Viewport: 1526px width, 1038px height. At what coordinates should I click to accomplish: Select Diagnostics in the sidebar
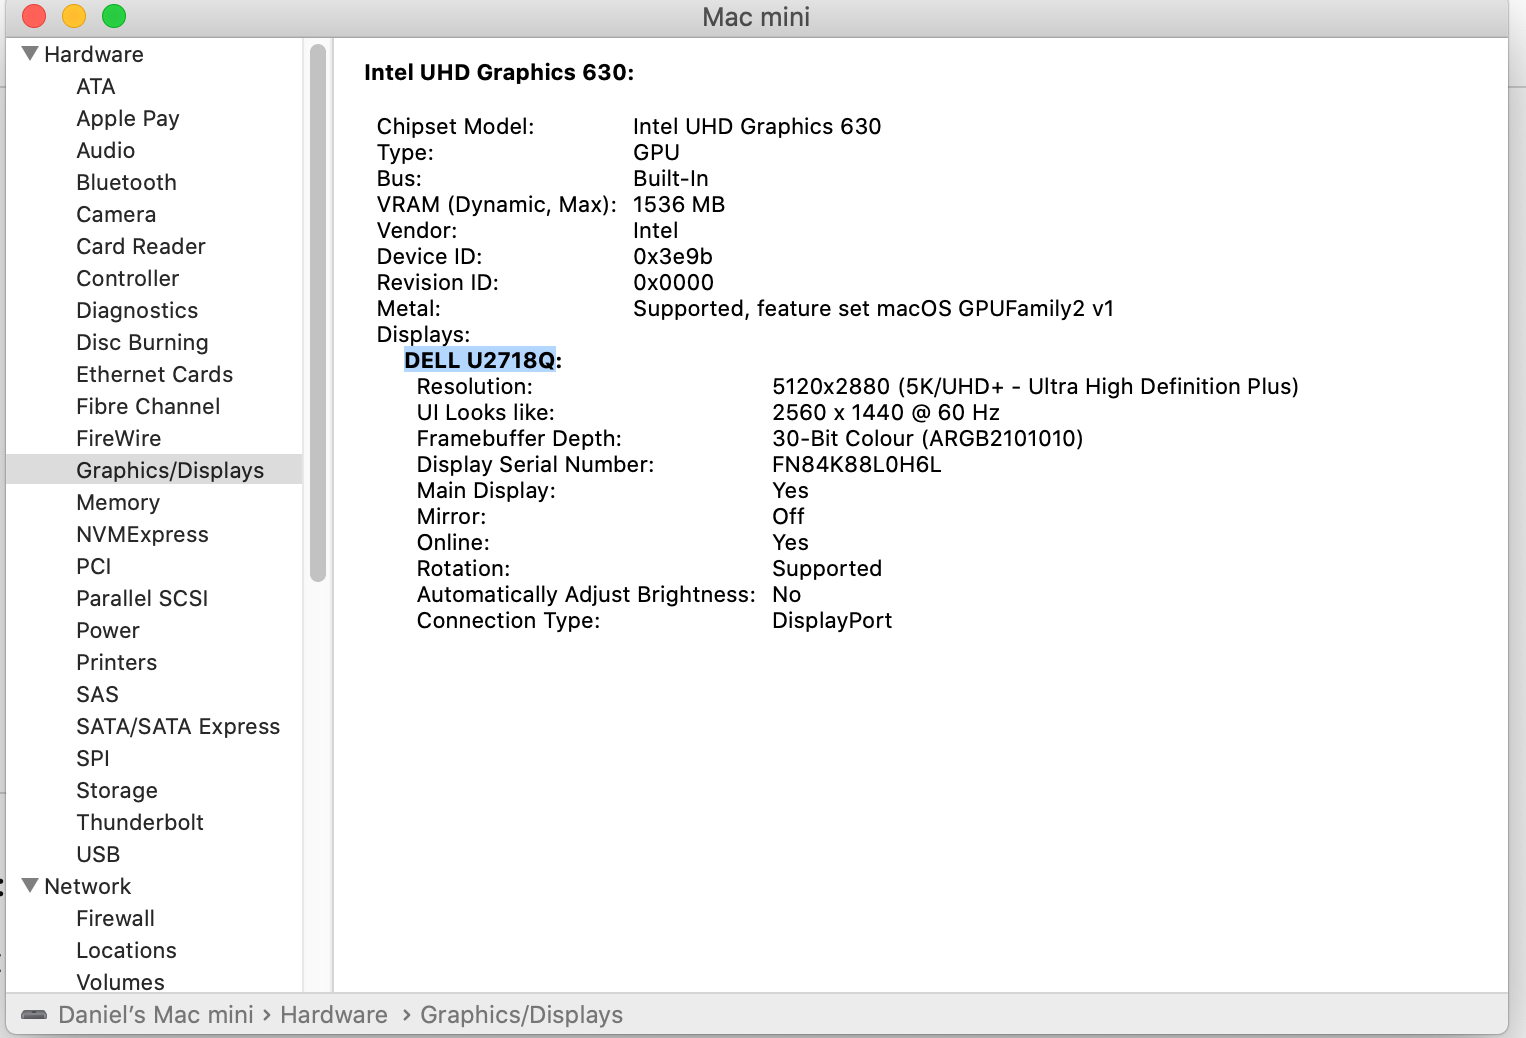click(137, 310)
